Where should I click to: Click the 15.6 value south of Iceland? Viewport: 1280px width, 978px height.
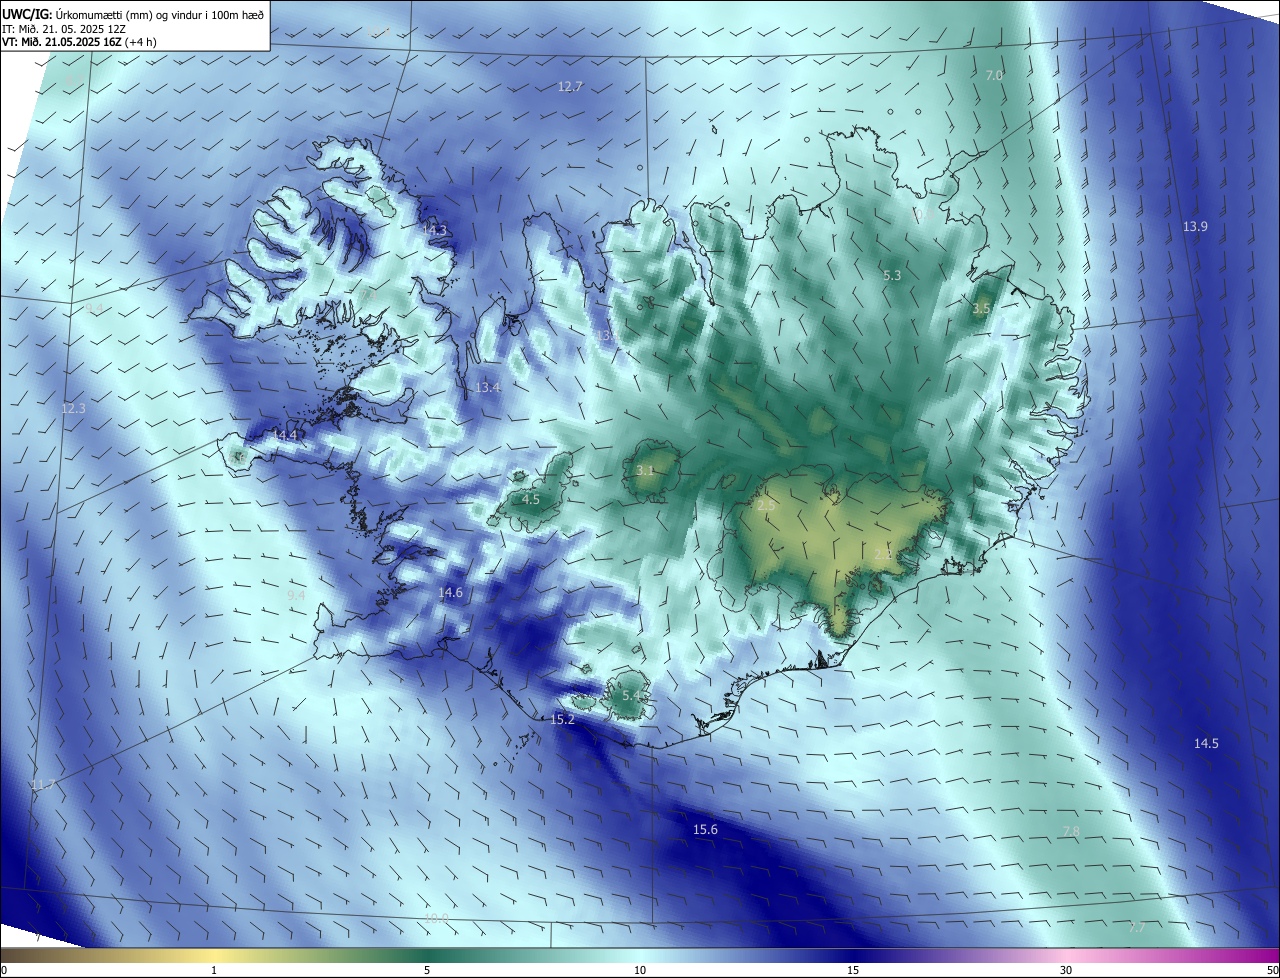point(705,830)
